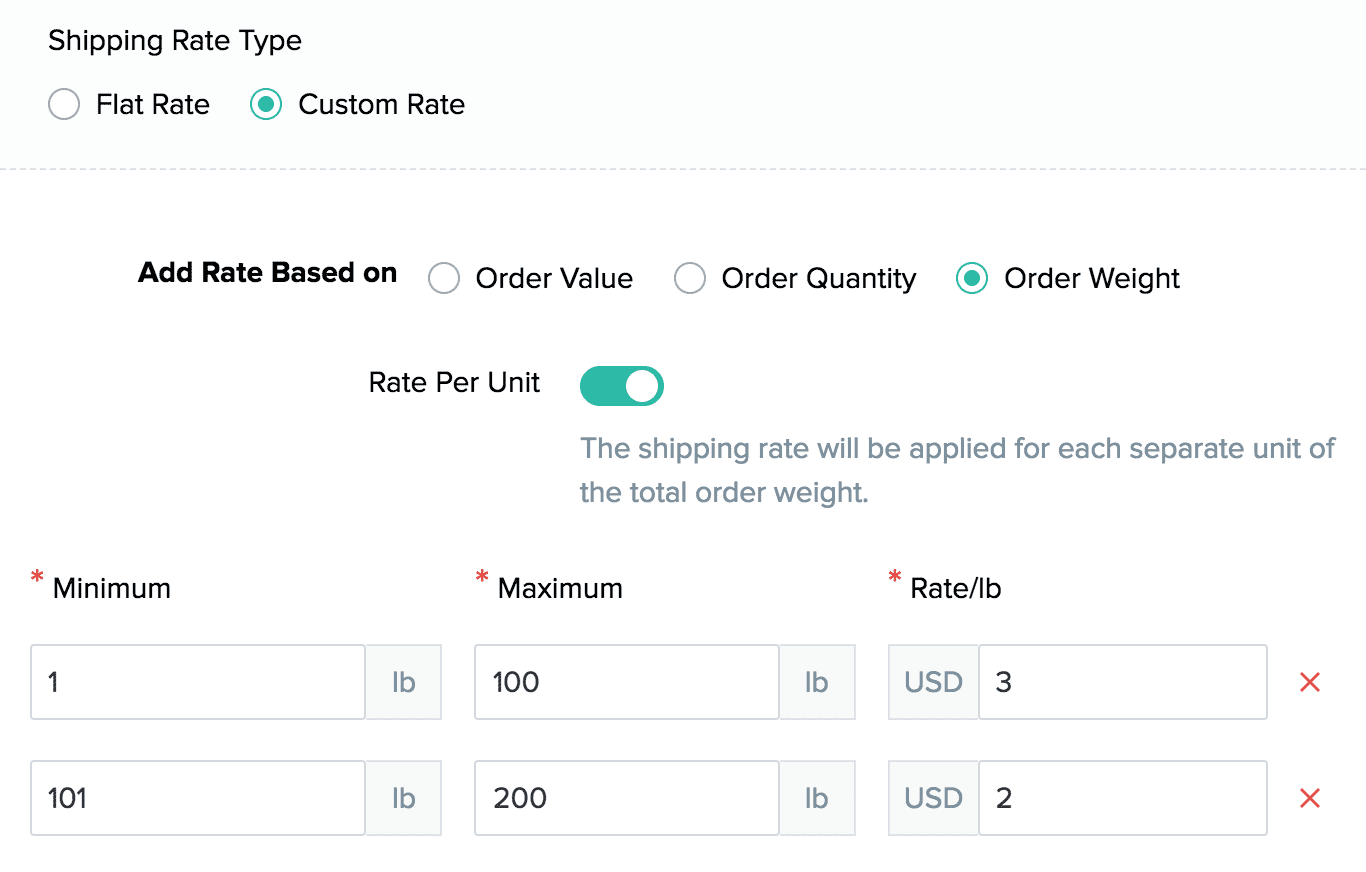Screen dimensions: 1366x872
Task: Click the Minimum field containing 1
Action: point(198,682)
